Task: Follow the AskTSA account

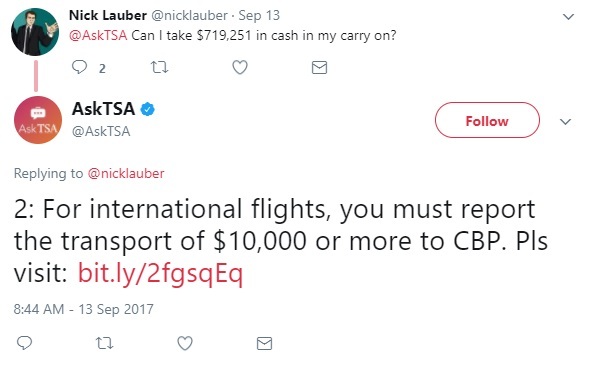Action: pos(487,120)
